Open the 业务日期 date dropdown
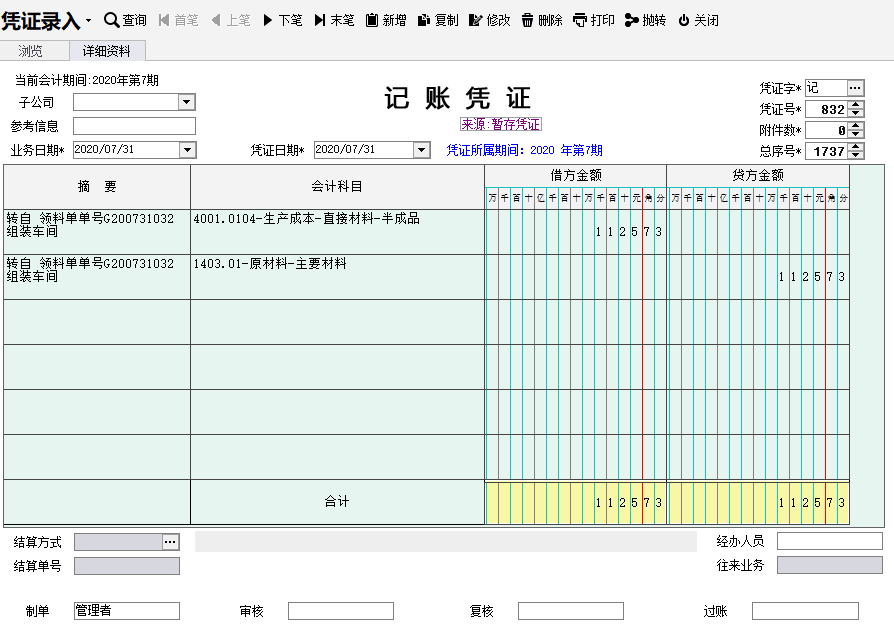The width and height of the screenshot is (894, 635). point(187,150)
